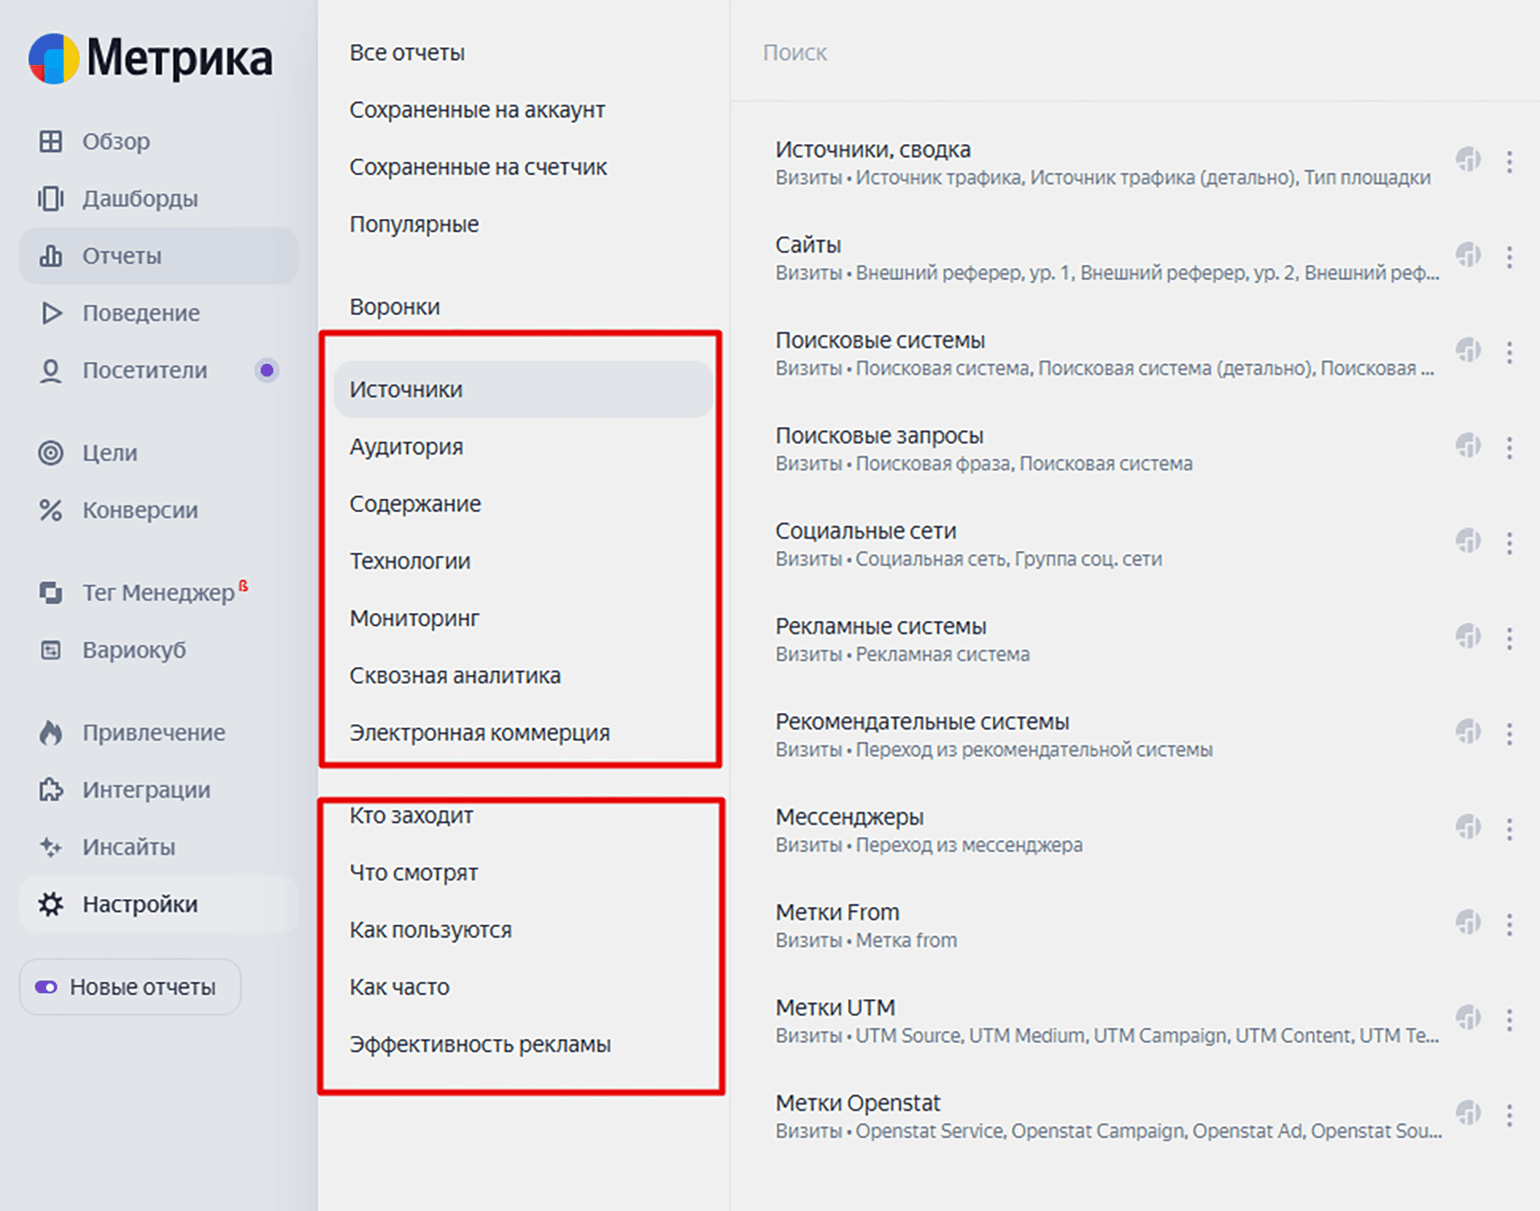Open Дашборды via its sidebar icon
Screen dimensions: 1540x1211
pyautogui.click(x=51, y=199)
